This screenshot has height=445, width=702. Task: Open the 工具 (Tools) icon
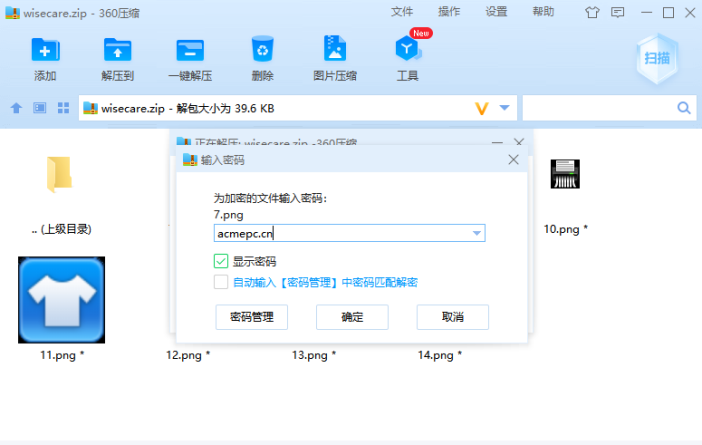point(407,48)
